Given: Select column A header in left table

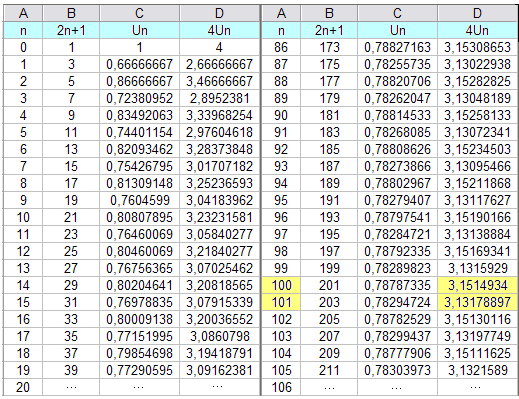Looking at the screenshot, I should (x=23, y=14).
